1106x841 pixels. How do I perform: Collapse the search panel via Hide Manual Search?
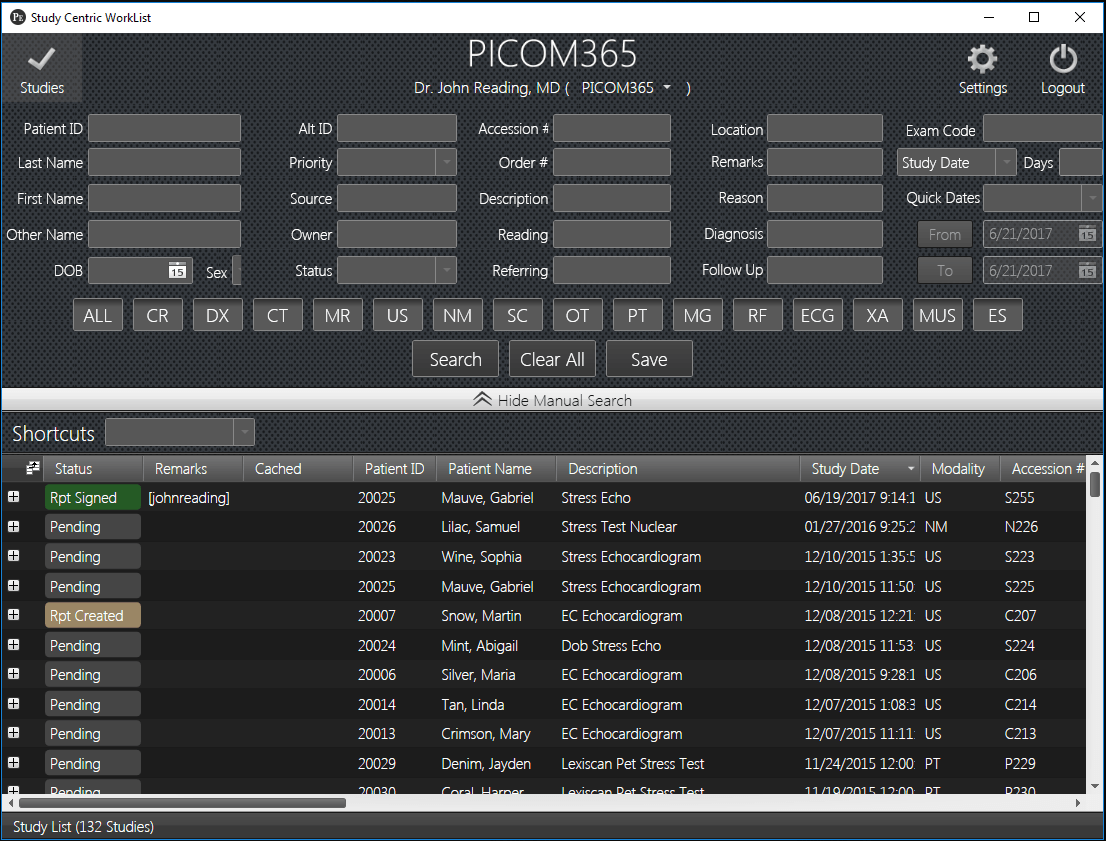pos(552,399)
